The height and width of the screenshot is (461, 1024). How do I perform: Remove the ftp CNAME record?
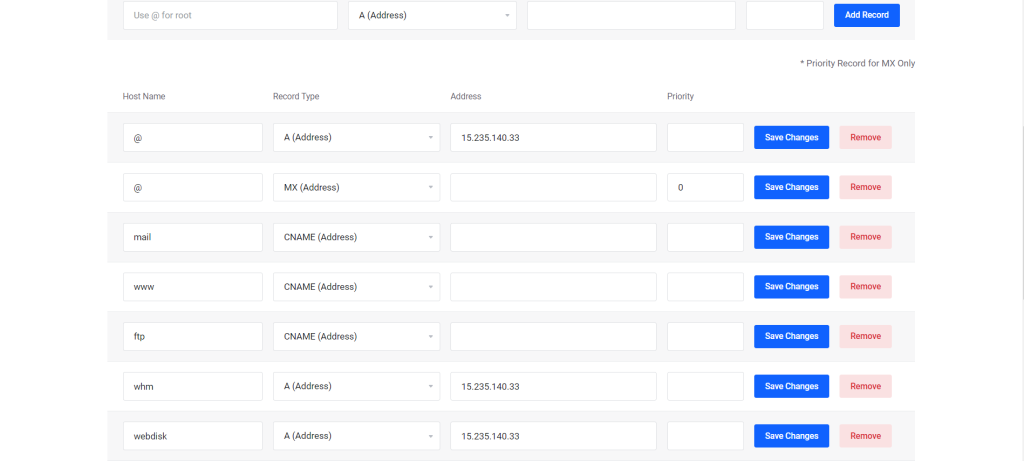click(865, 336)
